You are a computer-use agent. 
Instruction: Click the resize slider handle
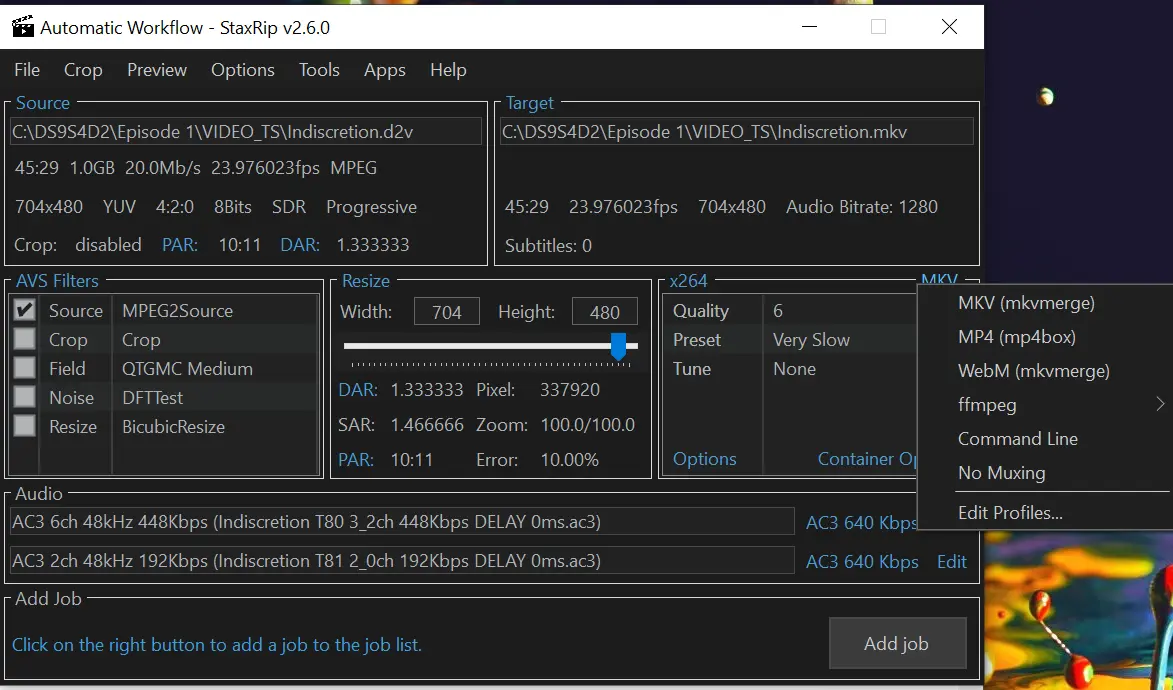pyautogui.click(x=618, y=347)
